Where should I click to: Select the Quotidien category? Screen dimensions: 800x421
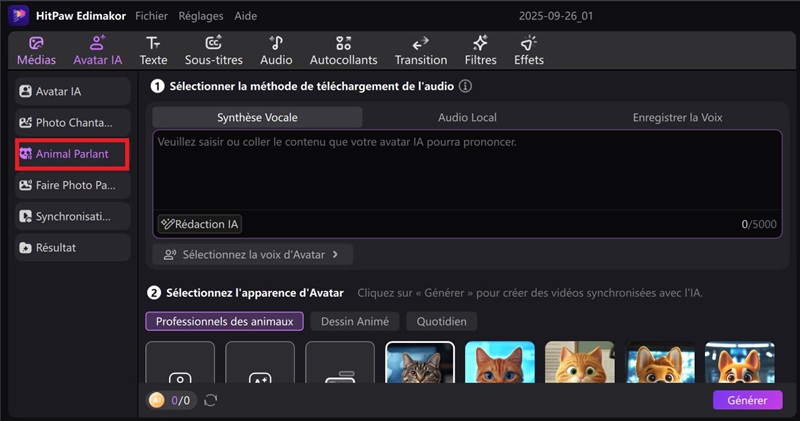pos(441,321)
